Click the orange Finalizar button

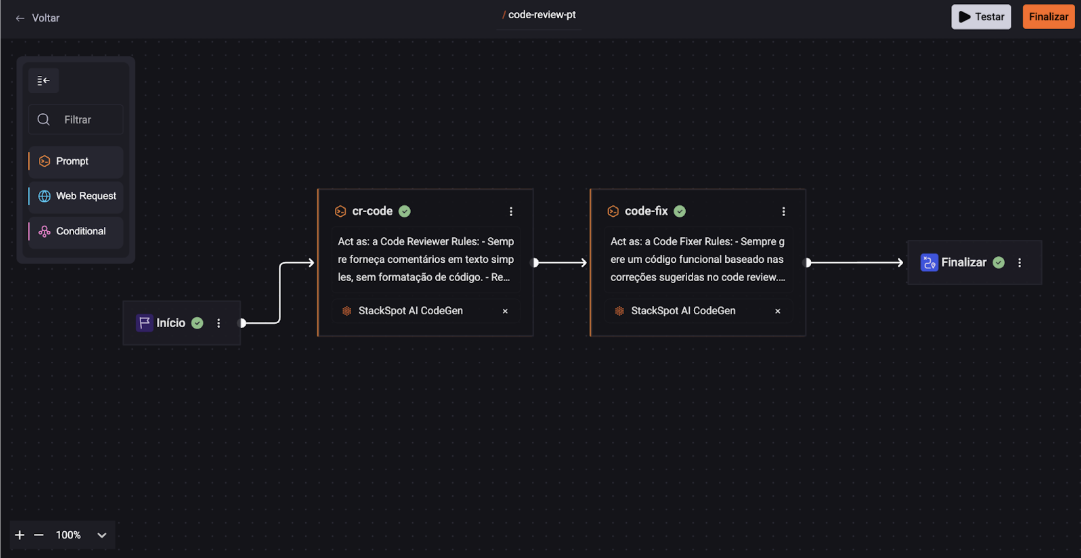tap(1048, 17)
